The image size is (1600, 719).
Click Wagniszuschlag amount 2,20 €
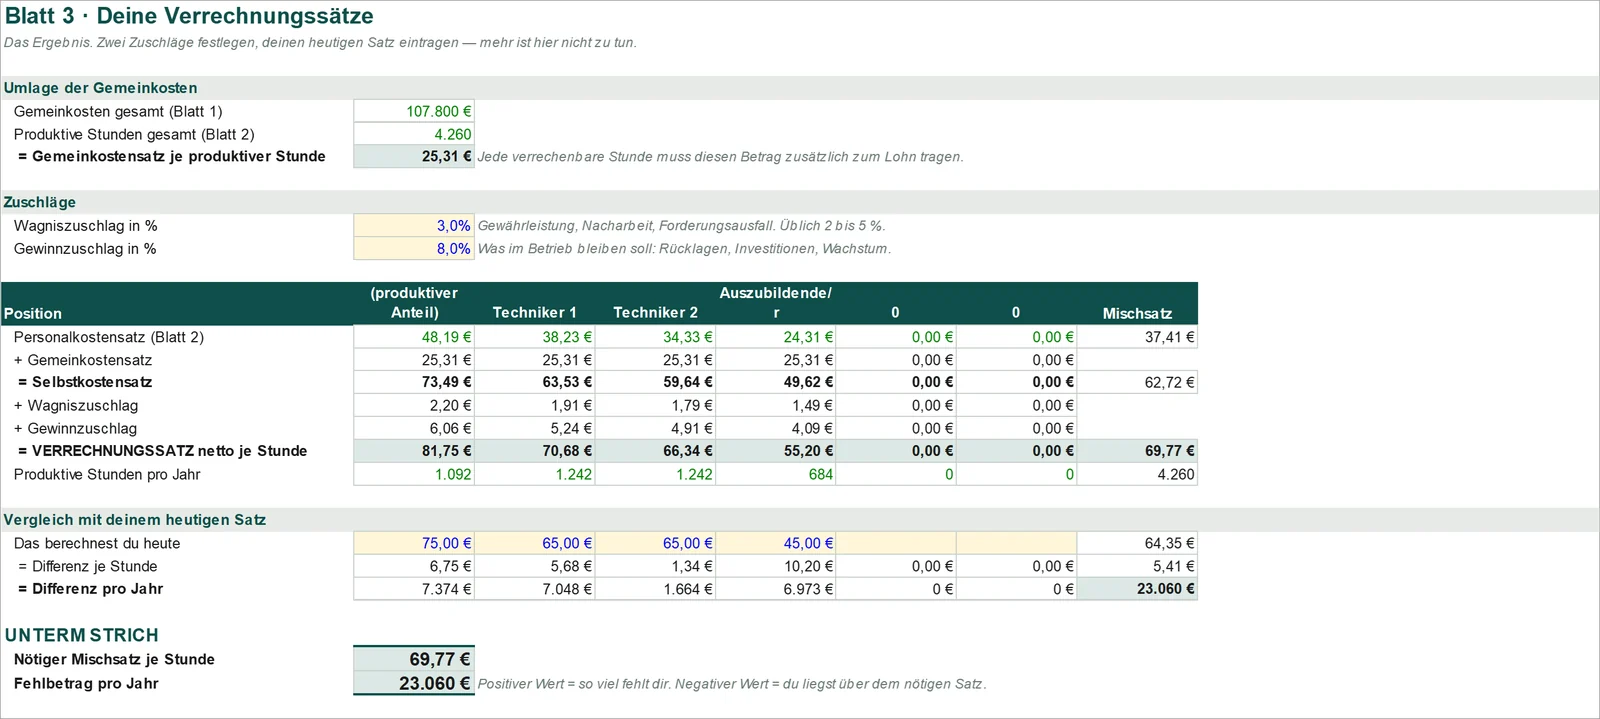click(x=414, y=405)
